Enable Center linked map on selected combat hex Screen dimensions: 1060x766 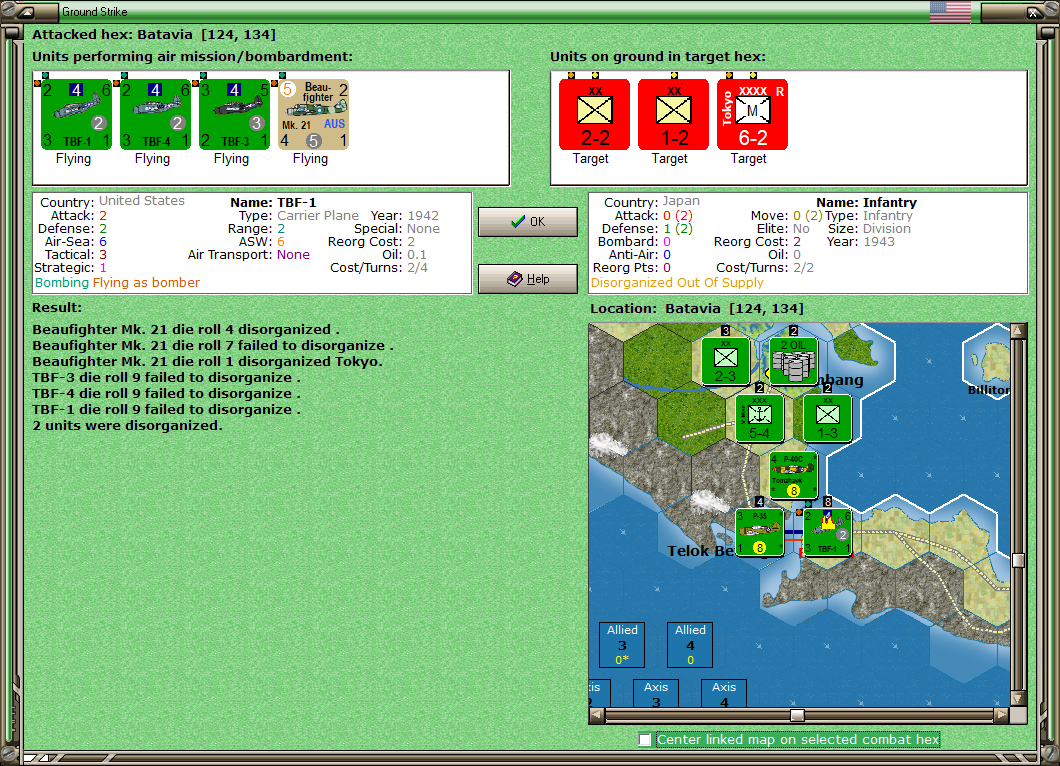(x=645, y=740)
